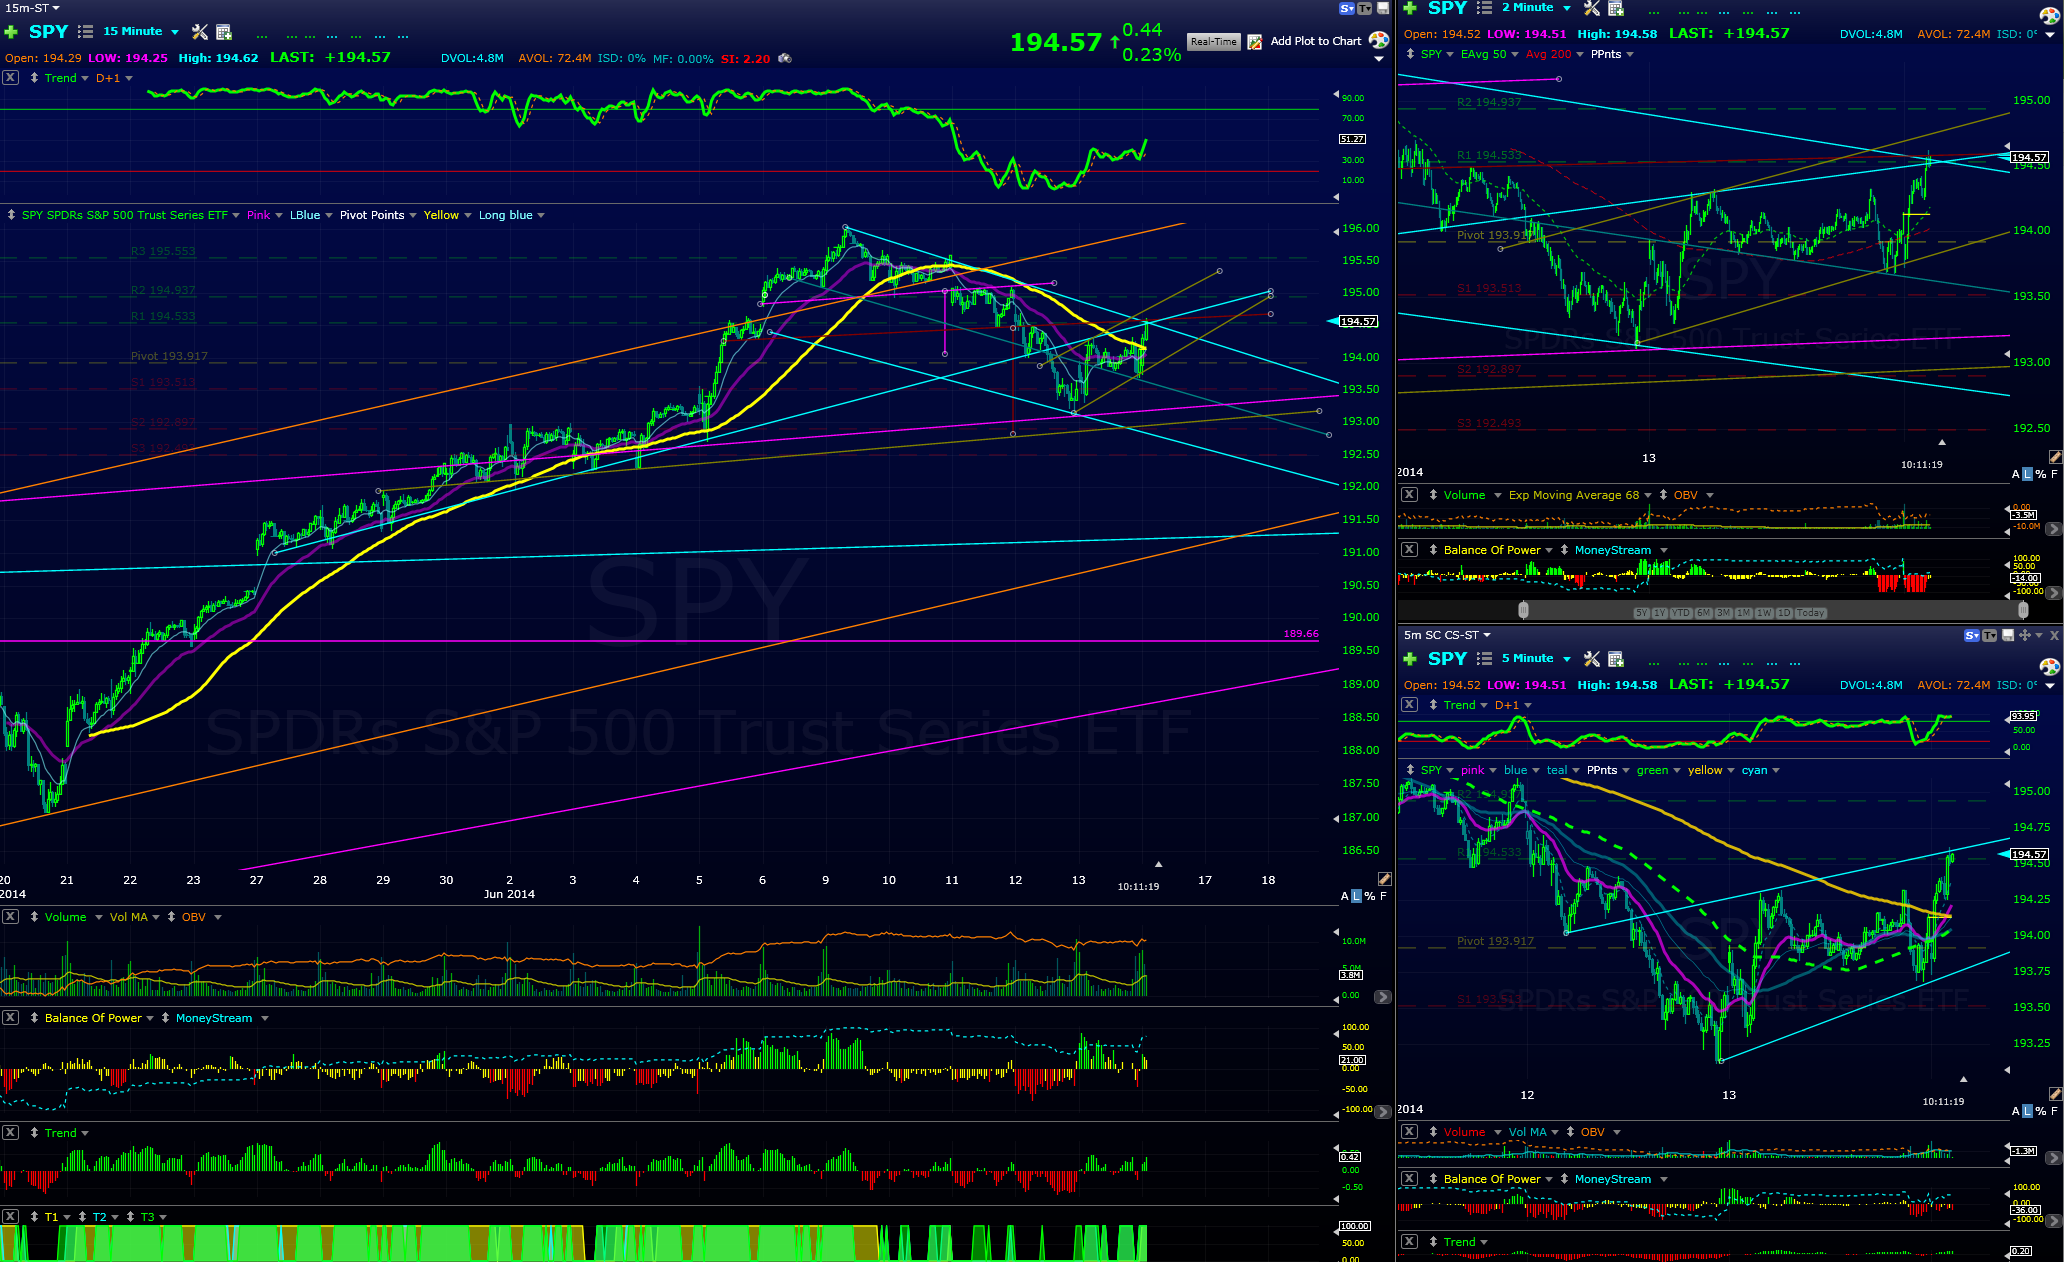Click green plus icon in 15-minute chart

(11, 32)
